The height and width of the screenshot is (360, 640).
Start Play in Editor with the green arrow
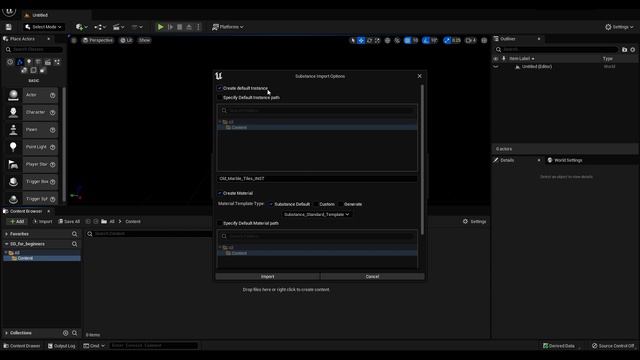coord(160,27)
